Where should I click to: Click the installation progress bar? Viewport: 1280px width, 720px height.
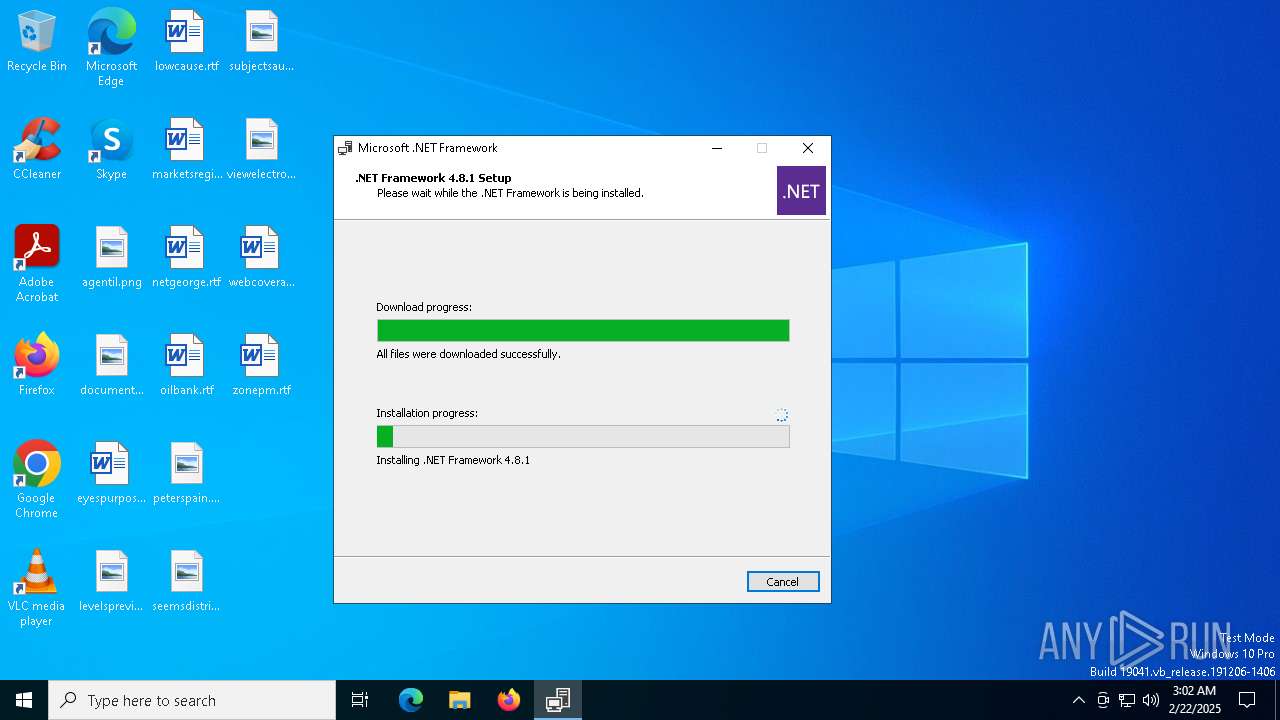click(583, 436)
